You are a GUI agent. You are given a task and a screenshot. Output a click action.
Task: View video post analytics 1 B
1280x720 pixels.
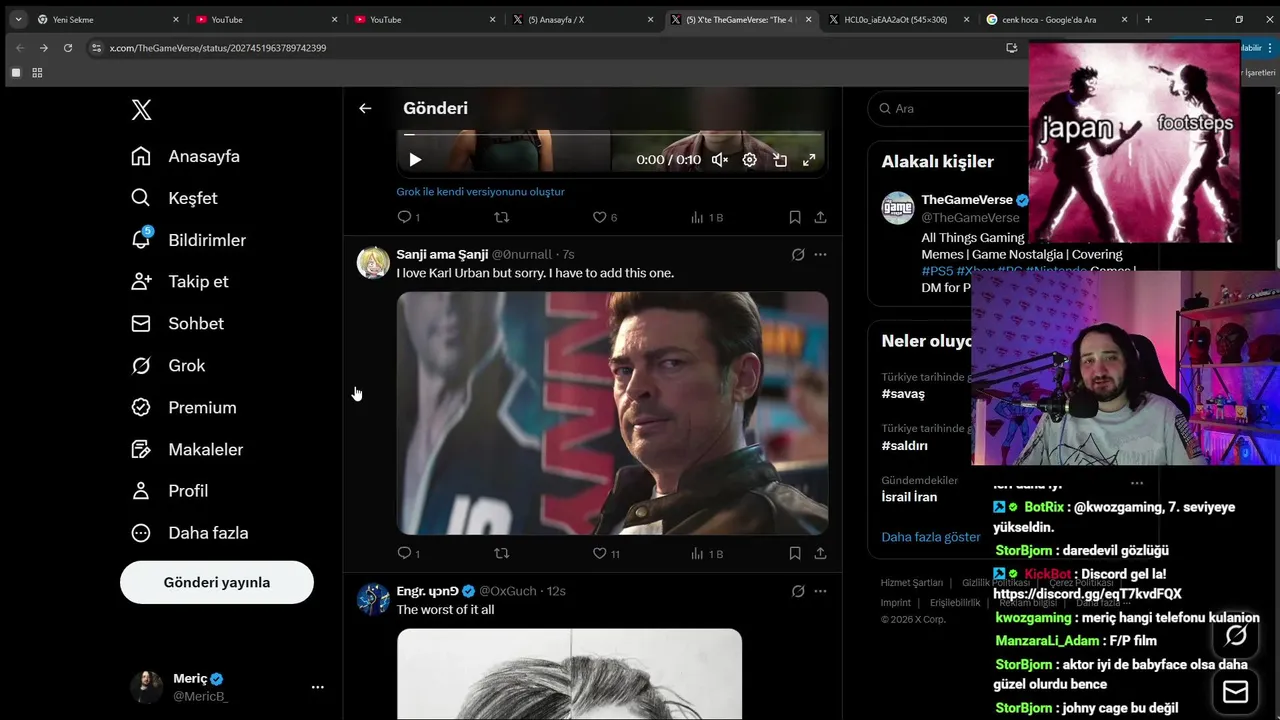point(707,217)
